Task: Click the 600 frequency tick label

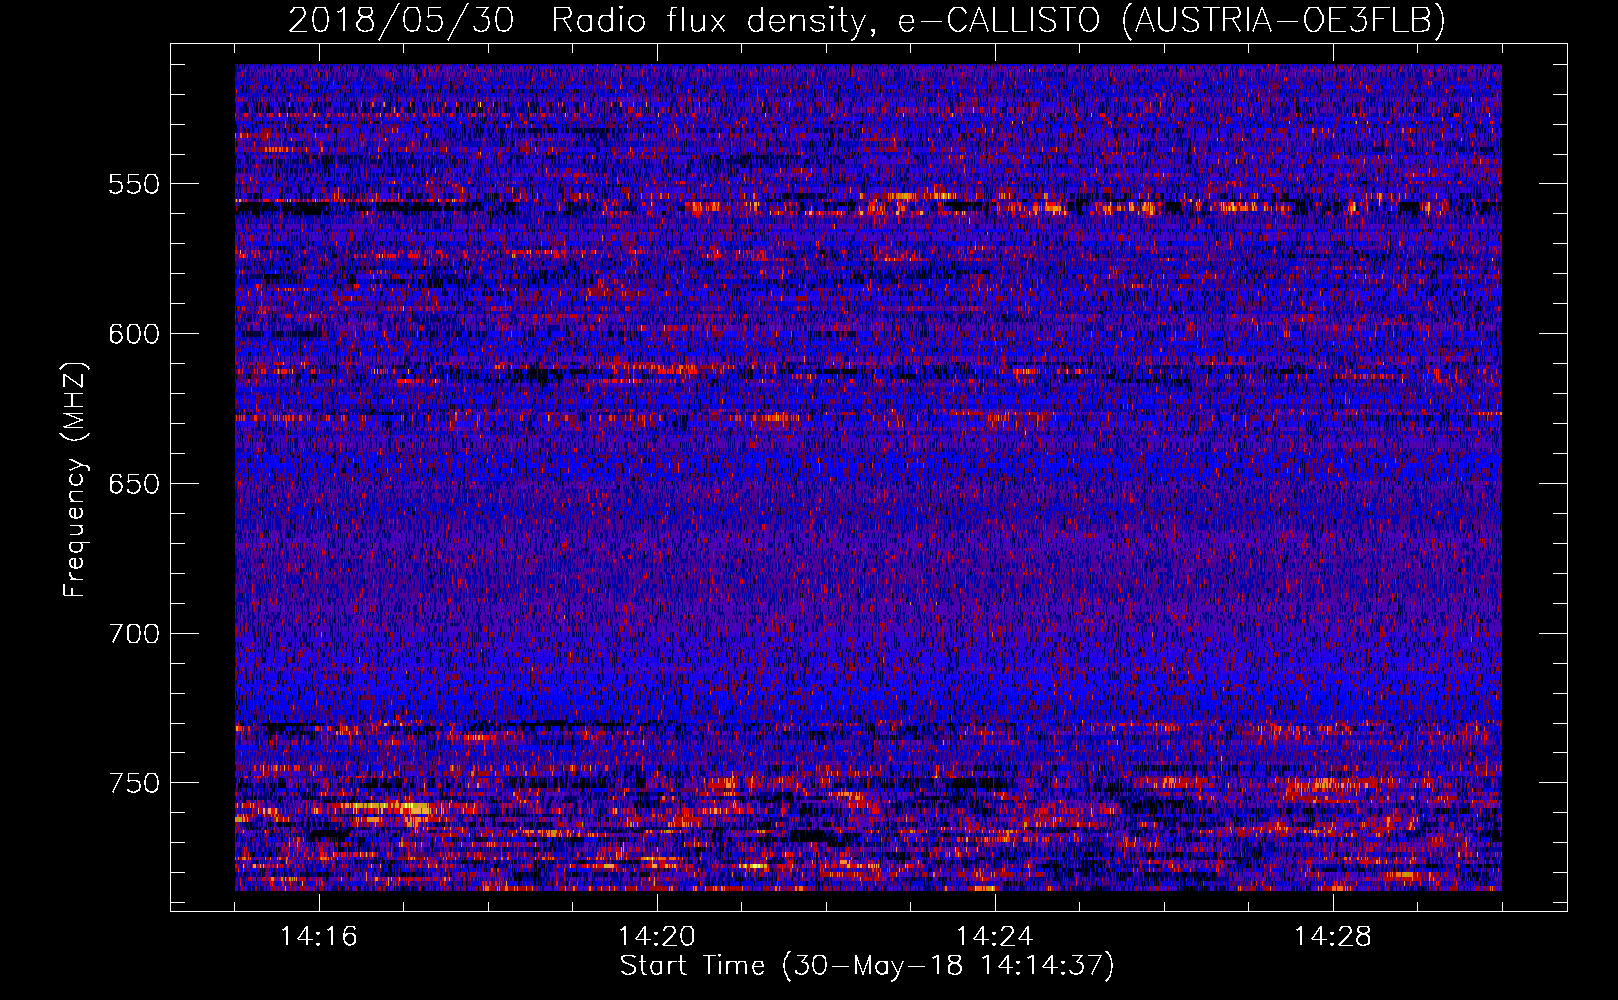Action: [x=134, y=334]
